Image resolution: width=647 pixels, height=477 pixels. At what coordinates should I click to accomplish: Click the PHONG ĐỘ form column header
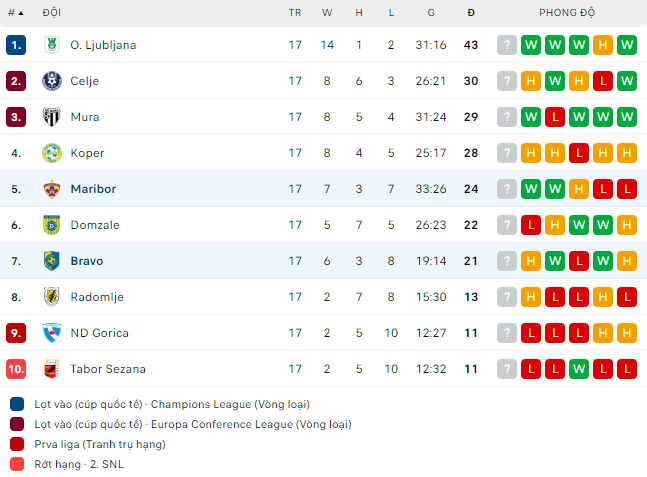click(x=567, y=13)
